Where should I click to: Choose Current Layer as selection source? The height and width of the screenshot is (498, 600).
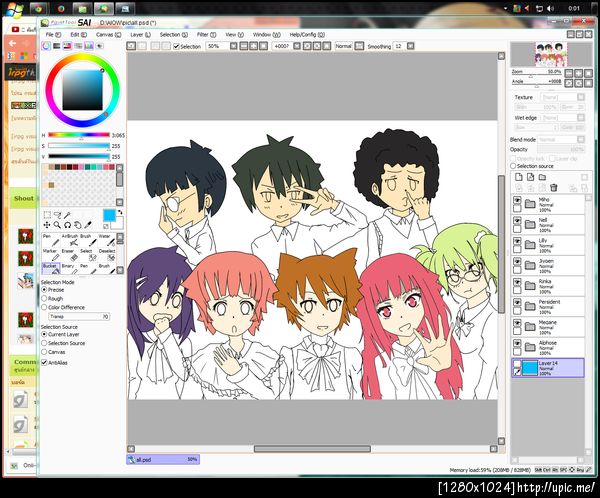44,334
